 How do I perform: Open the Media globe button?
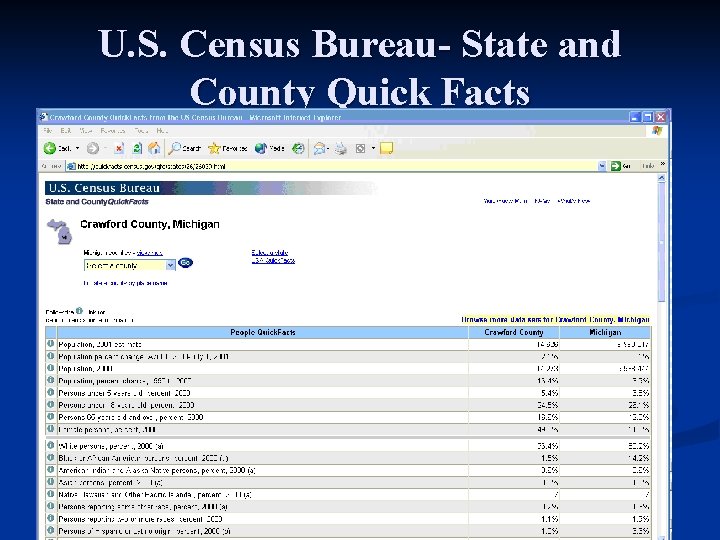pos(270,148)
